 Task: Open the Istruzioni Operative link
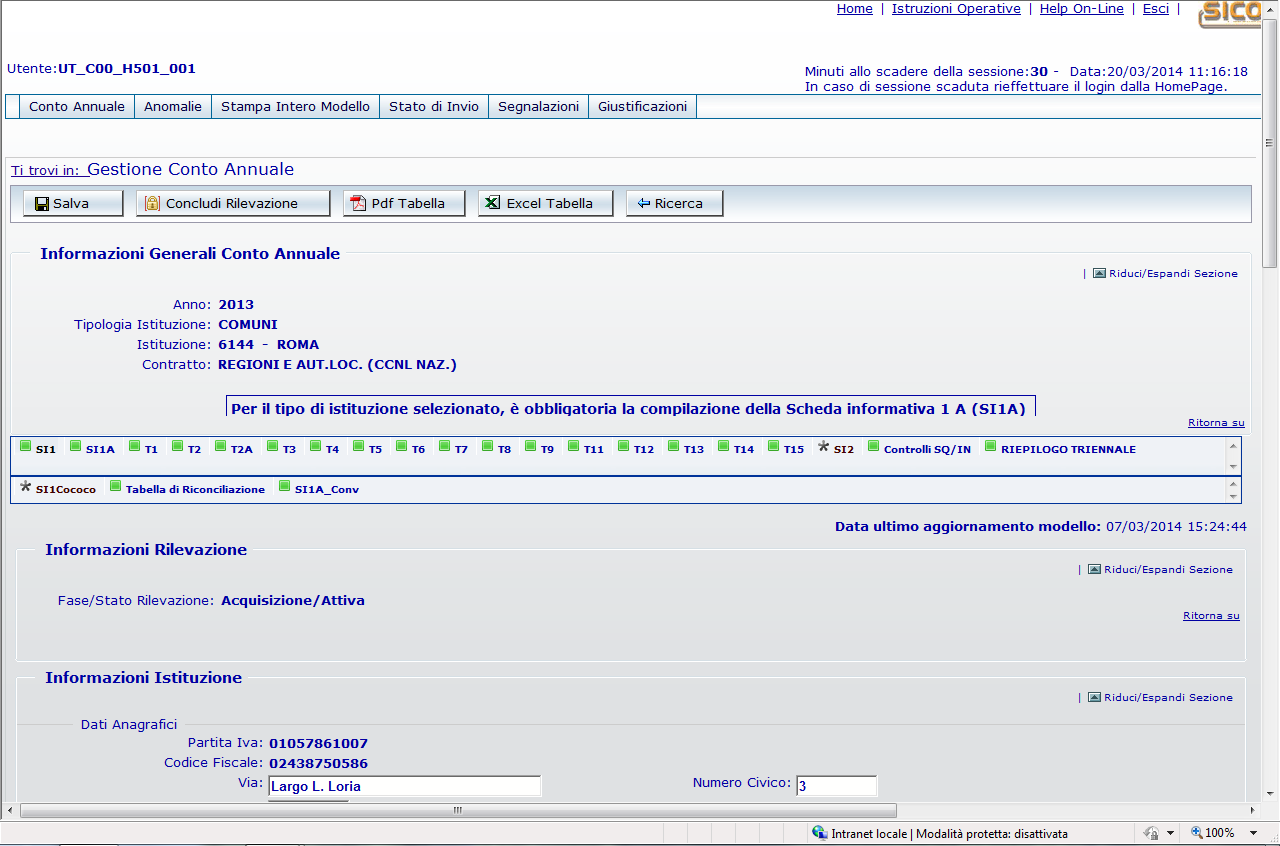pyautogui.click(x=956, y=9)
